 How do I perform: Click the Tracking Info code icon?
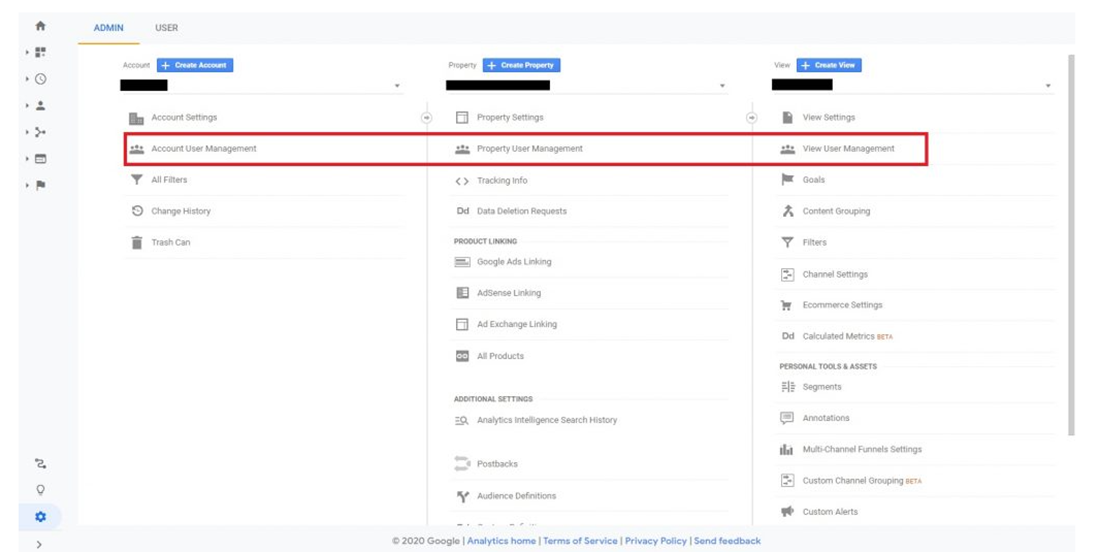pos(462,181)
